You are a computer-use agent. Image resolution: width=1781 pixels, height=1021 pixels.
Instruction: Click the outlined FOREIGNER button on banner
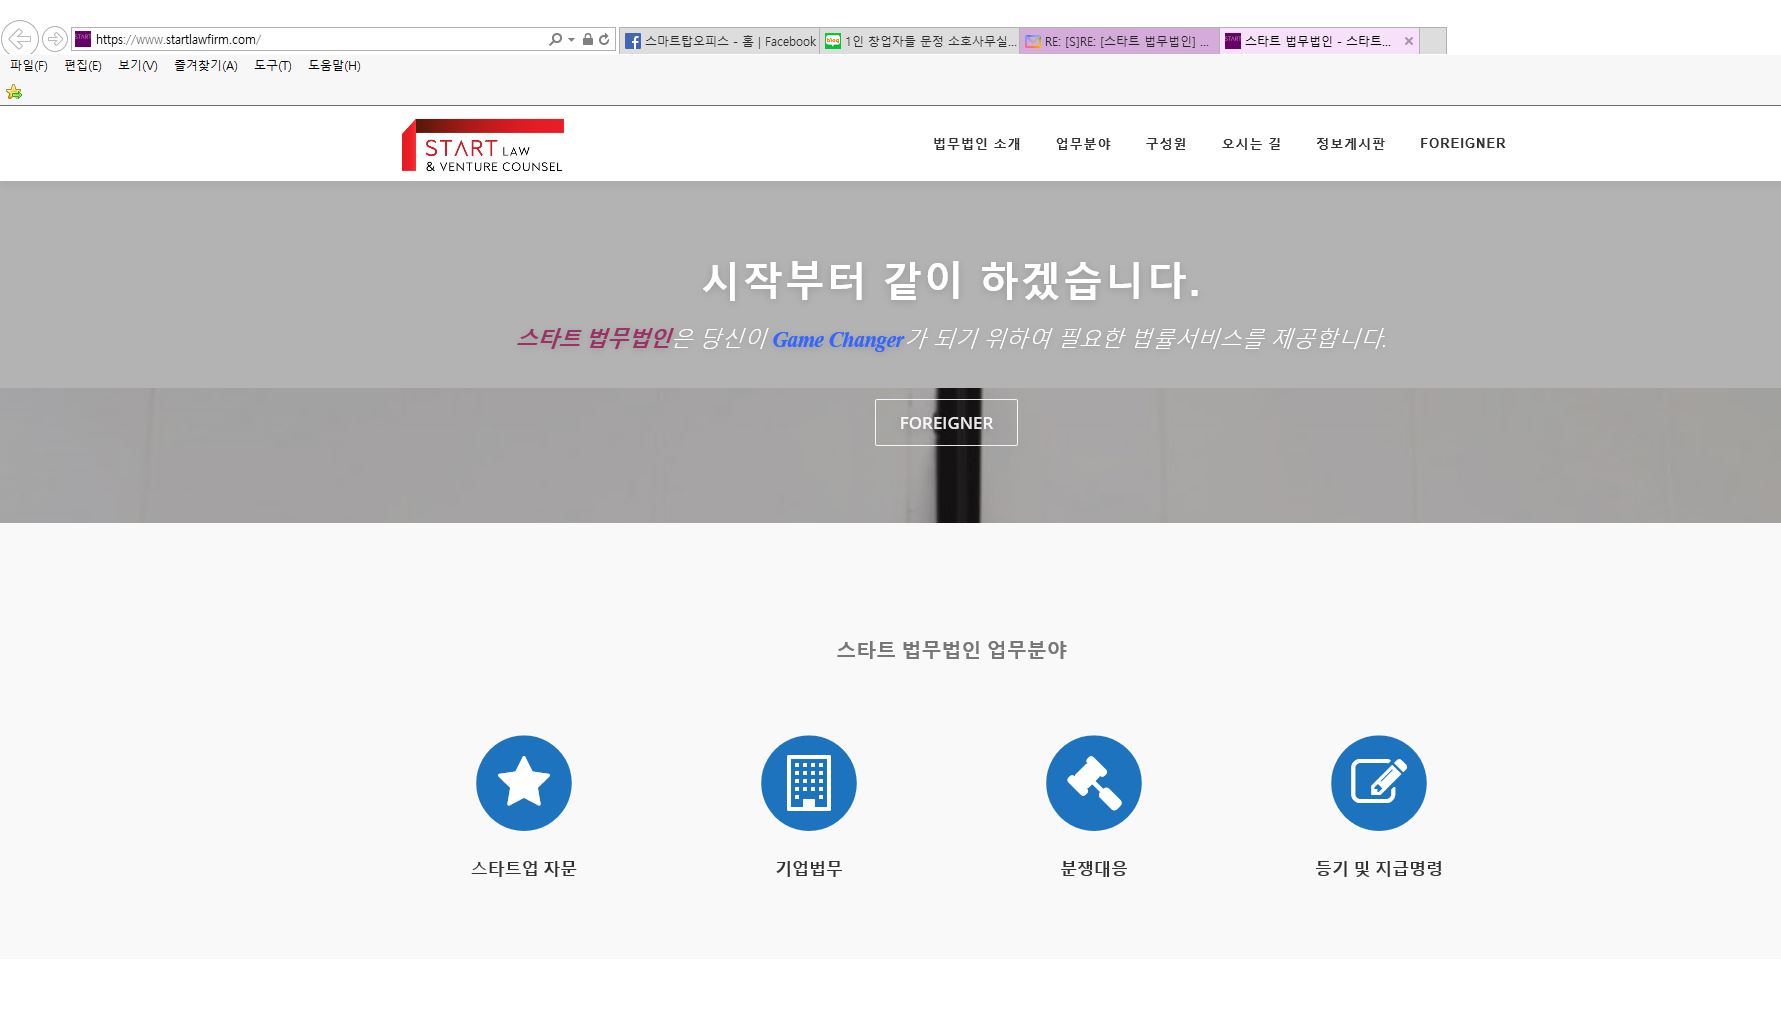[946, 423]
